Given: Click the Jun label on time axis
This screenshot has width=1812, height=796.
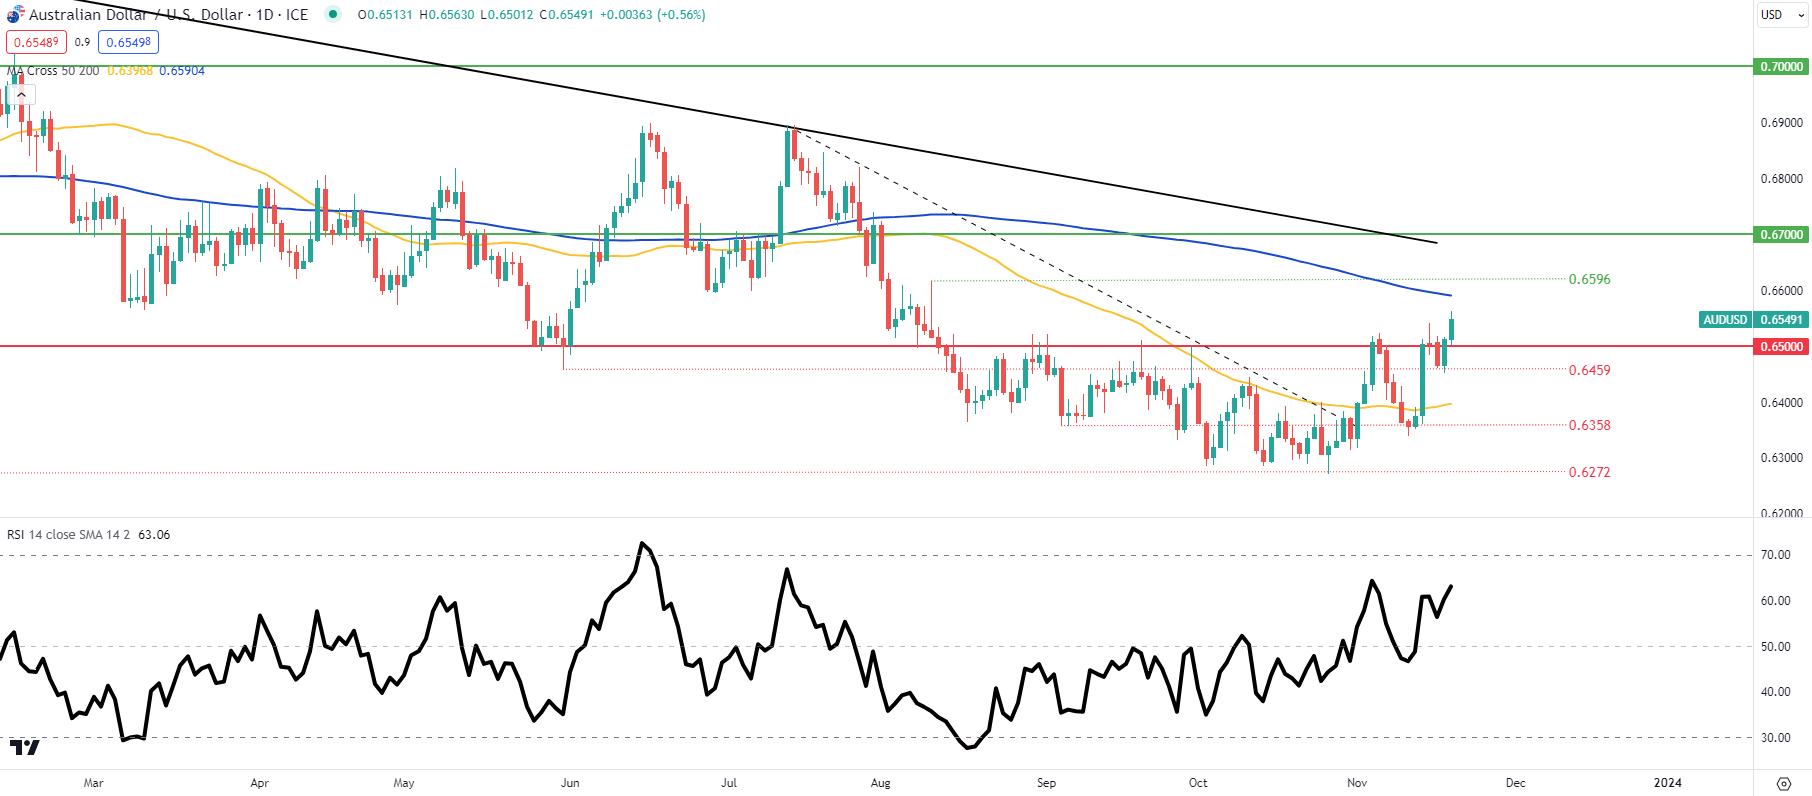Looking at the screenshot, I should 570,783.
